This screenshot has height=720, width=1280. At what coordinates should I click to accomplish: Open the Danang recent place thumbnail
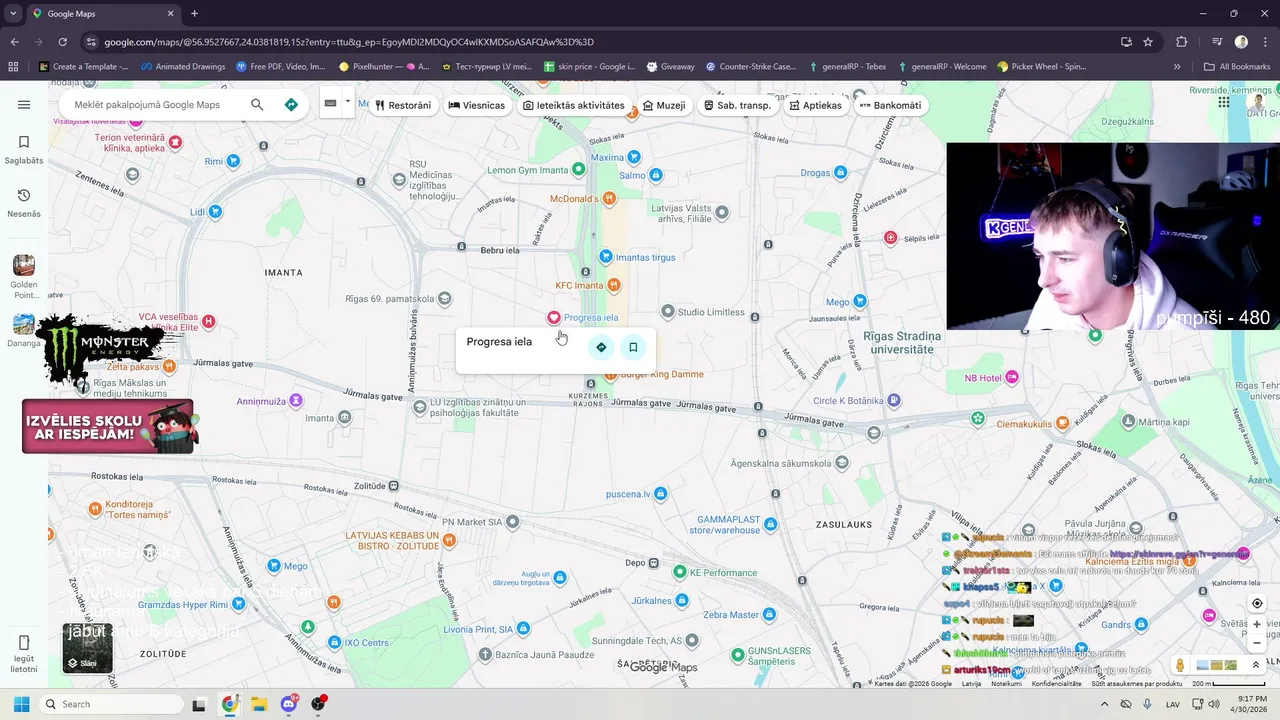[x=24, y=325]
